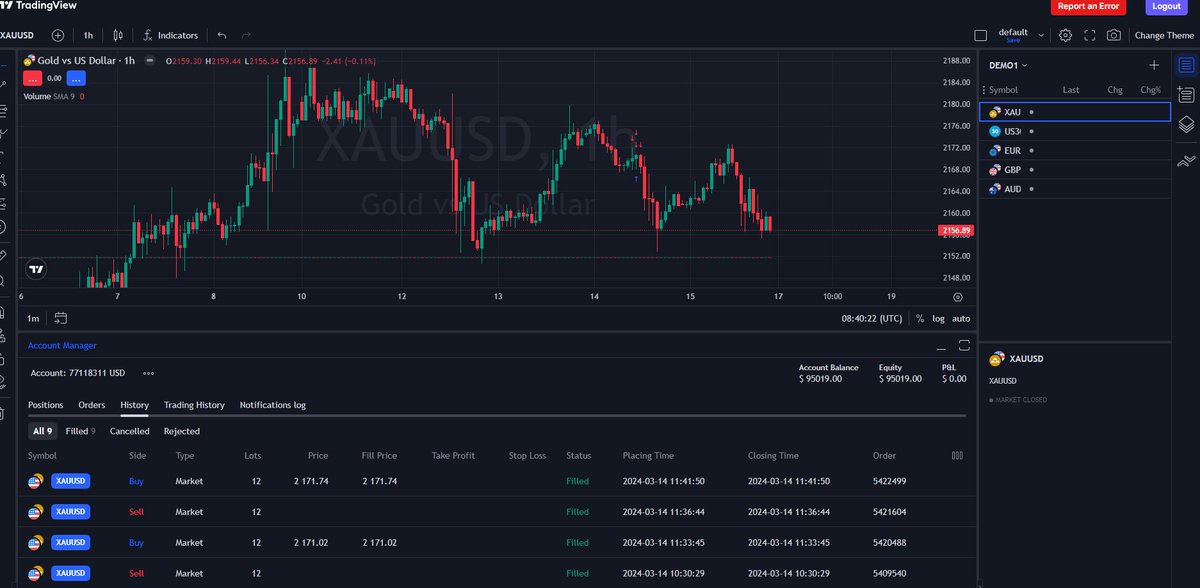Undo the last chart action
The image size is (1200, 588).
tap(222, 35)
